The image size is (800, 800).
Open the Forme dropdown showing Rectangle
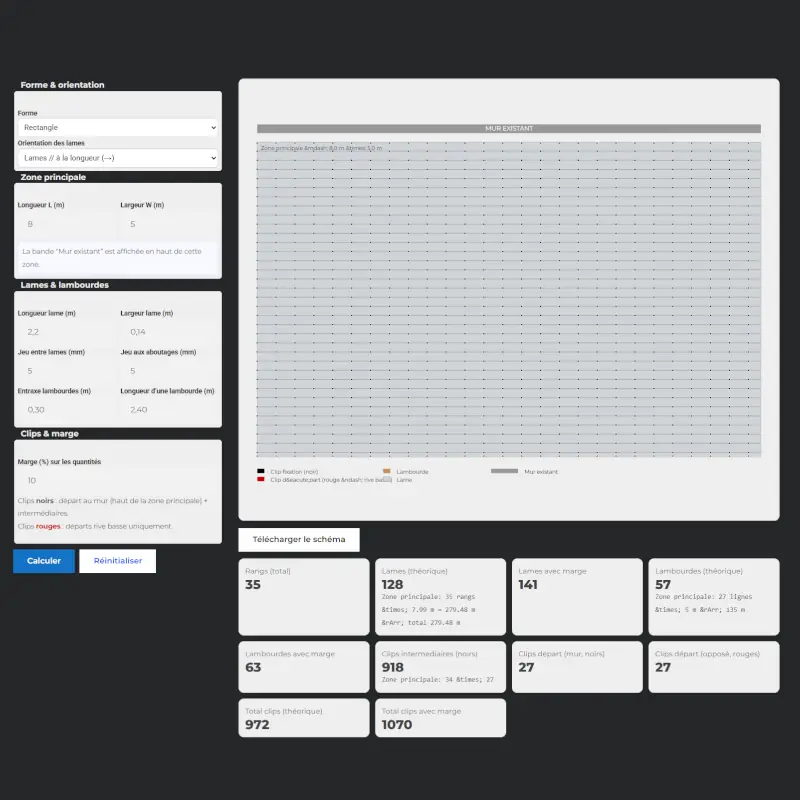117,128
